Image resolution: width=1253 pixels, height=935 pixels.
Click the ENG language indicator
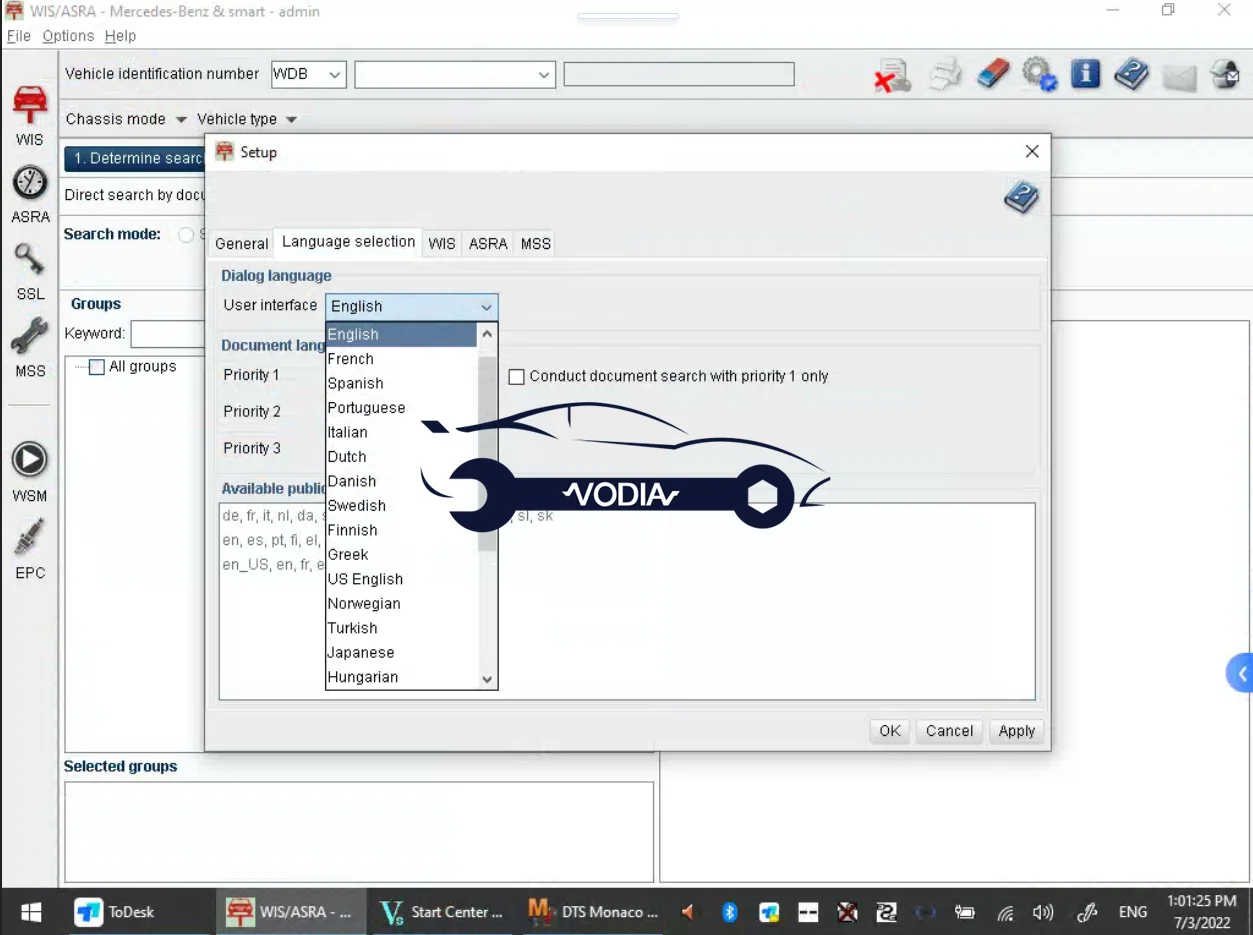click(x=1133, y=912)
